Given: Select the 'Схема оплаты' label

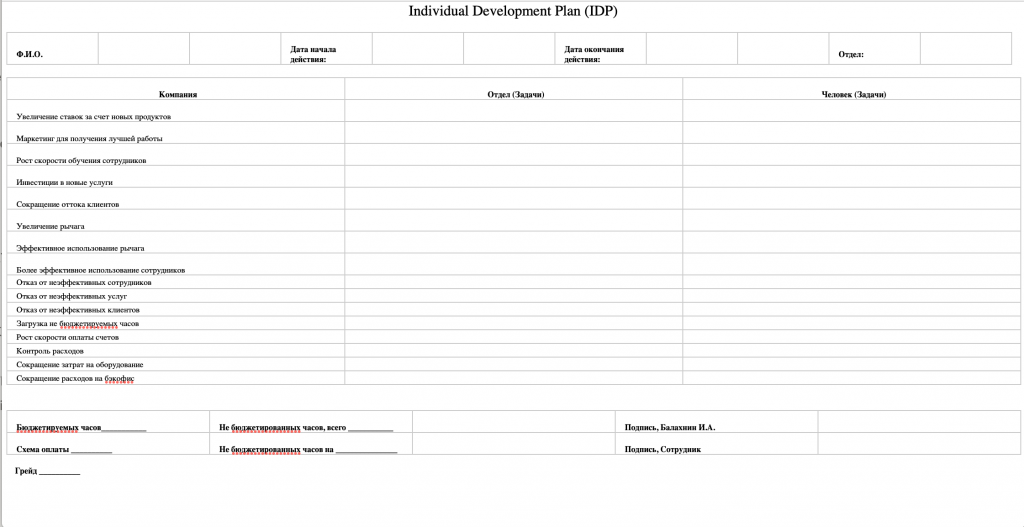Looking at the screenshot, I should pos(42,449).
